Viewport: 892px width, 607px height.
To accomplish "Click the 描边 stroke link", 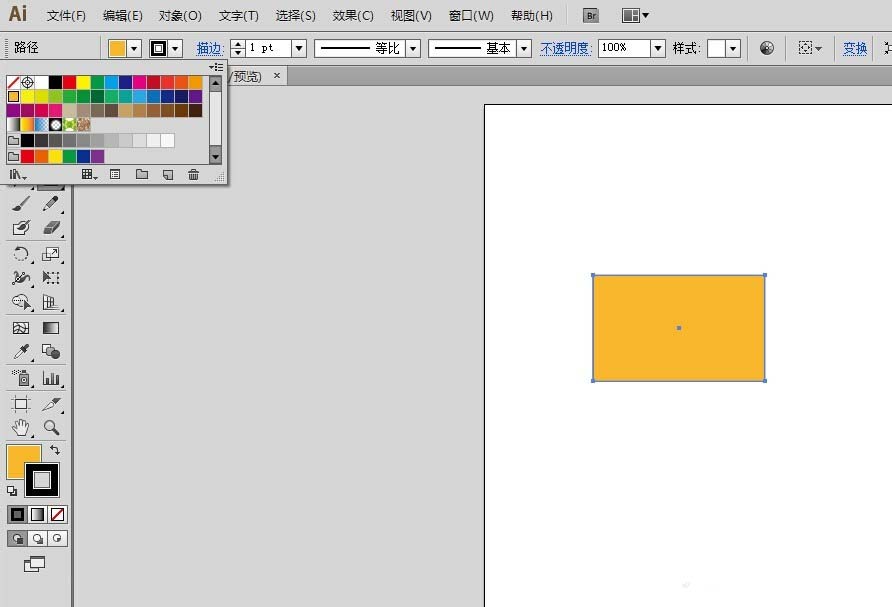I will [x=210, y=48].
